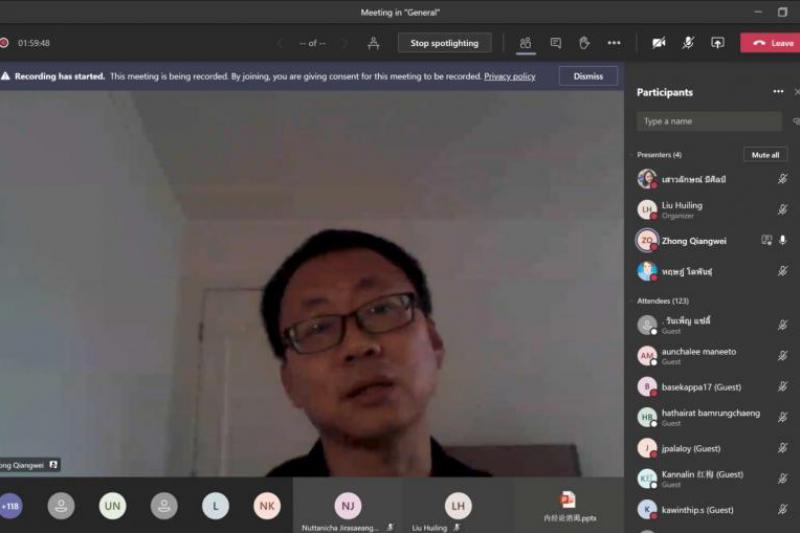
Task: Toggle mic icon for hathairat bamrungchaeng
Action: [x=783, y=417]
